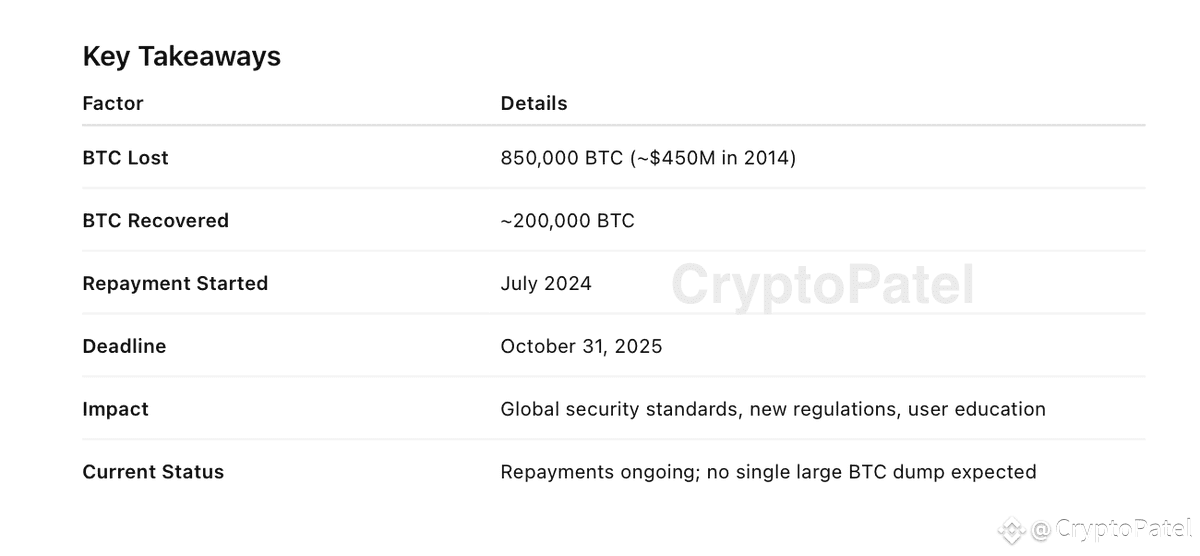Image resolution: width=1200 pixels, height=556 pixels.
Task: Click the @CryptoPatel handle at bottom right
Action: 1112,529
